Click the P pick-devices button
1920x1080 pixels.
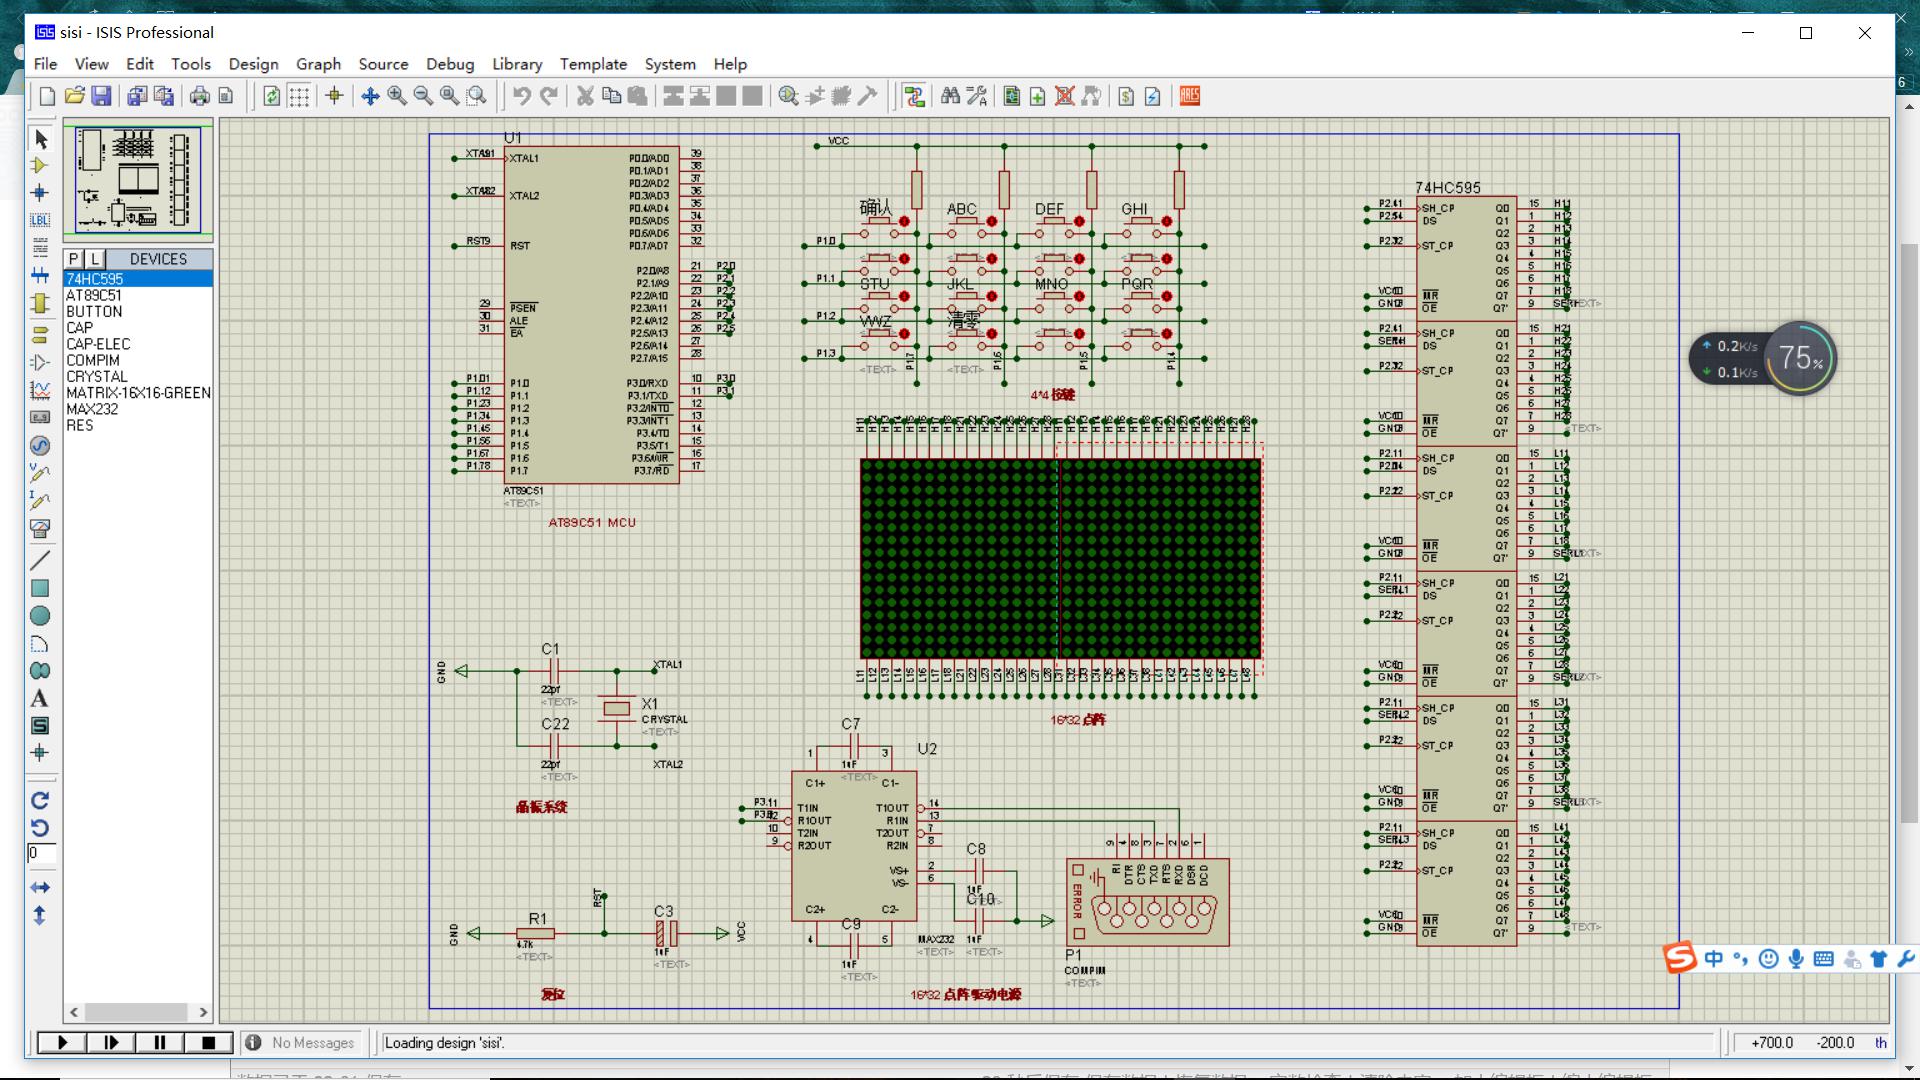74,259
